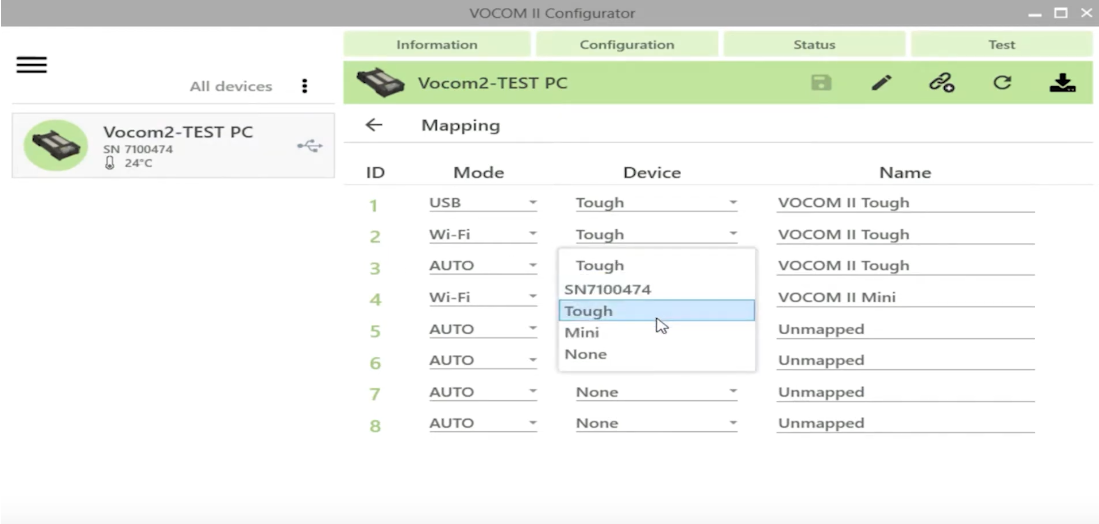Click the Device column header

point(652,172)
